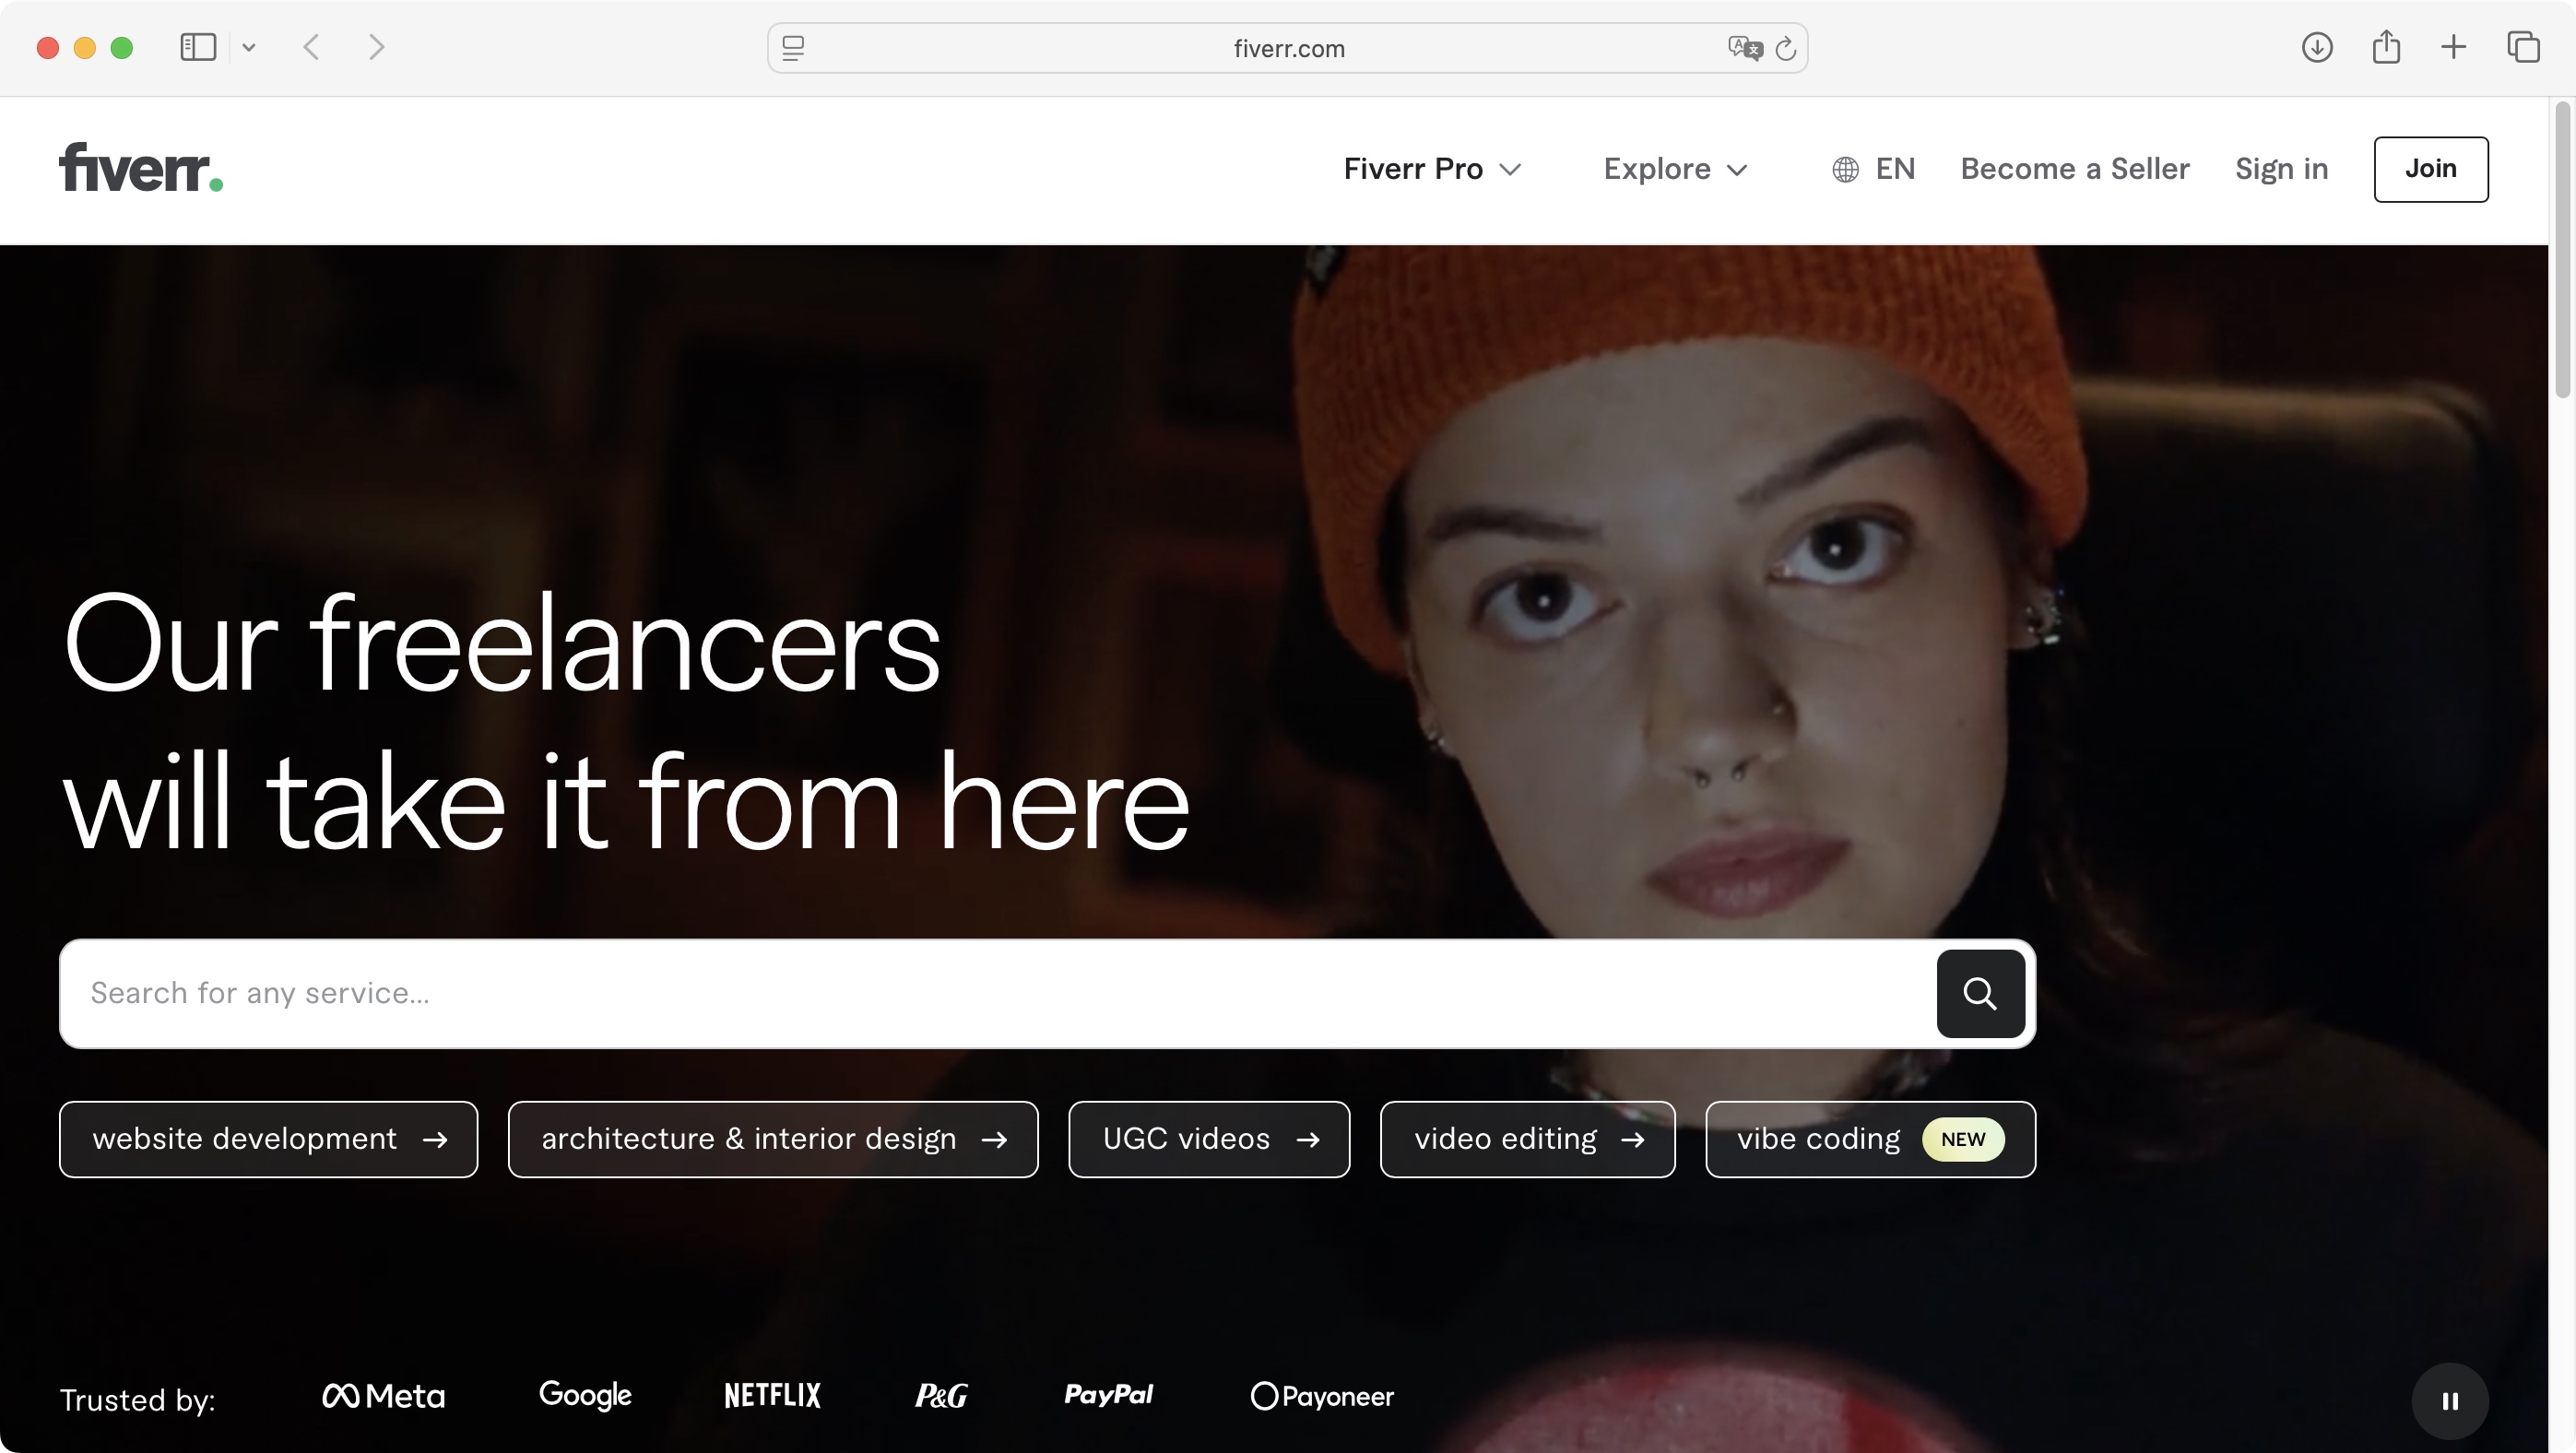Go back to the previous page
Viewport: 2576px width, 1453px height.
(x=311, y=47)
